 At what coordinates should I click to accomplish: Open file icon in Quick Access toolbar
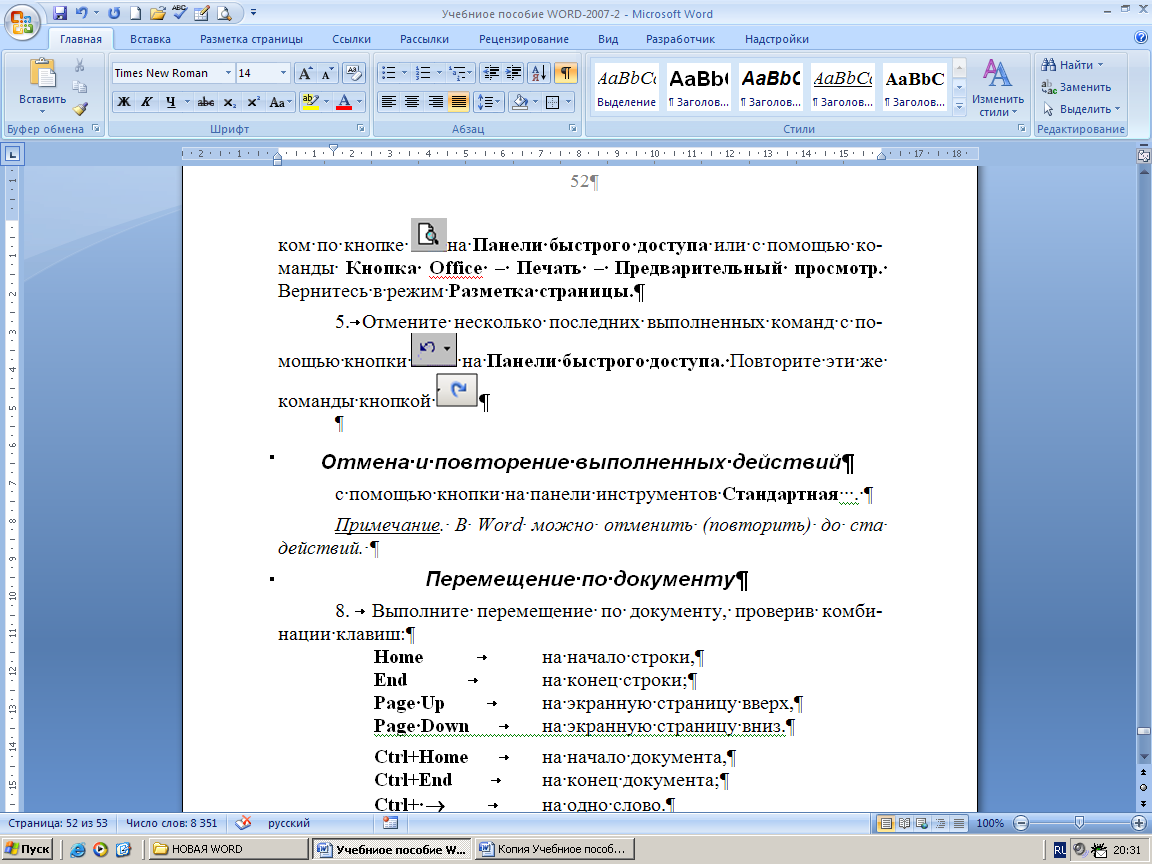[x=157, y=13]
